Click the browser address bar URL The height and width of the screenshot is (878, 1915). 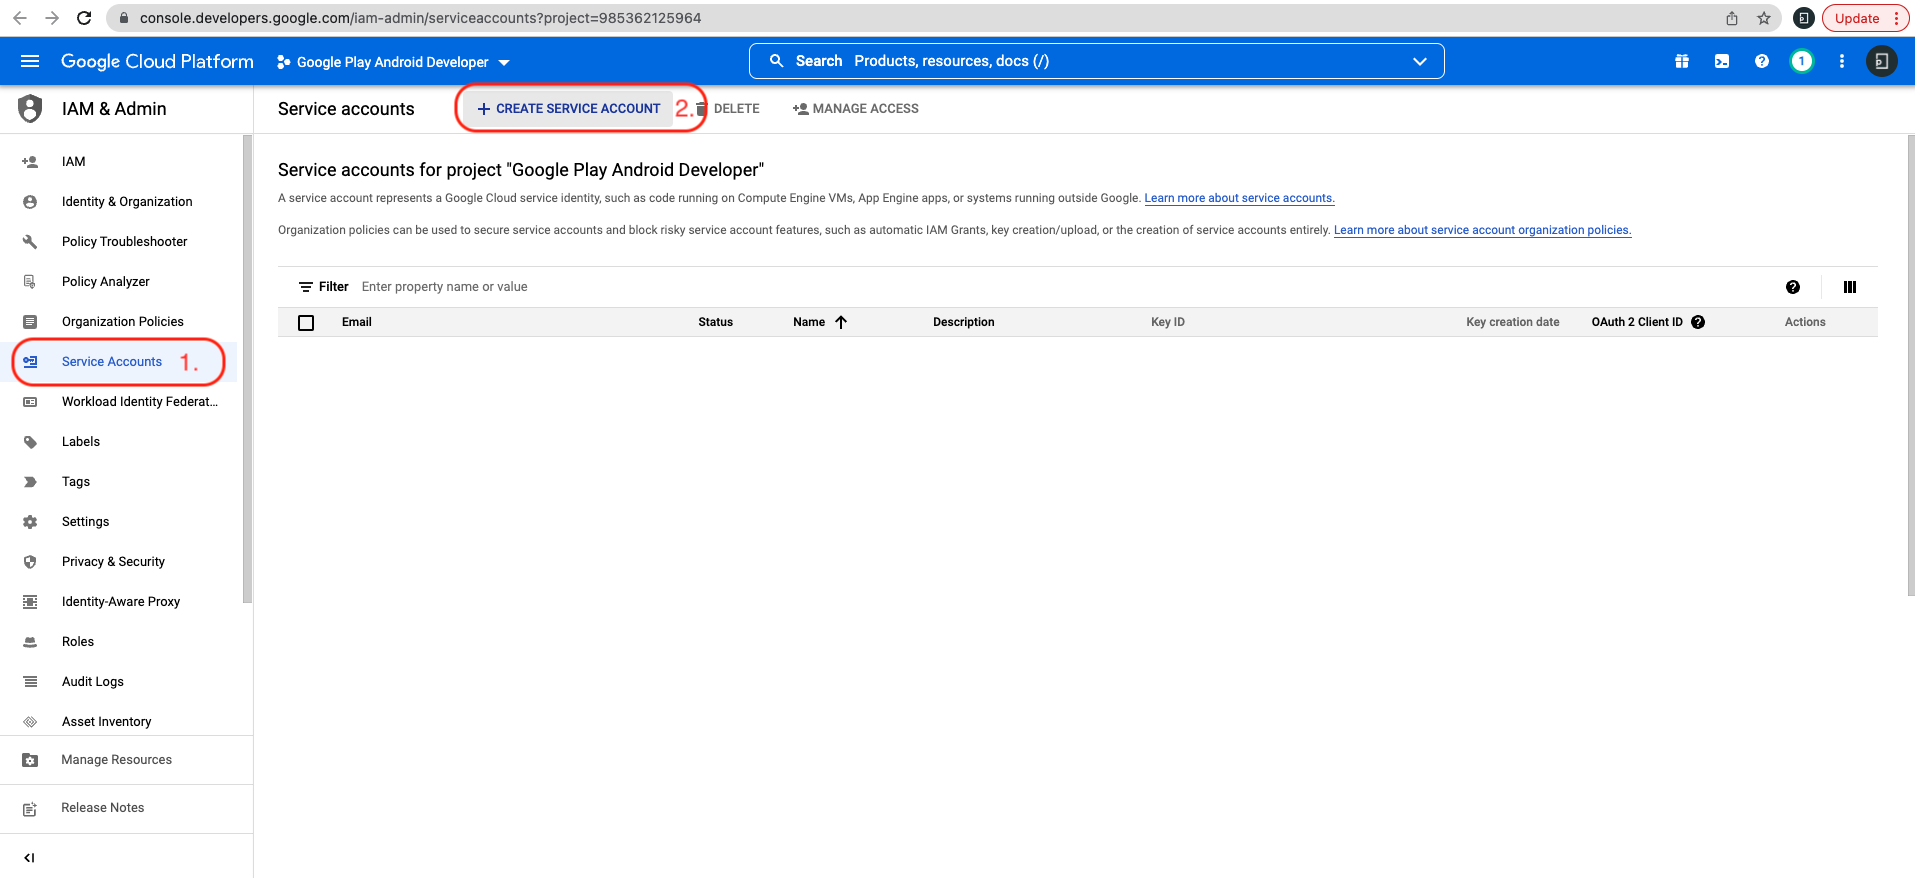point(420,18)
